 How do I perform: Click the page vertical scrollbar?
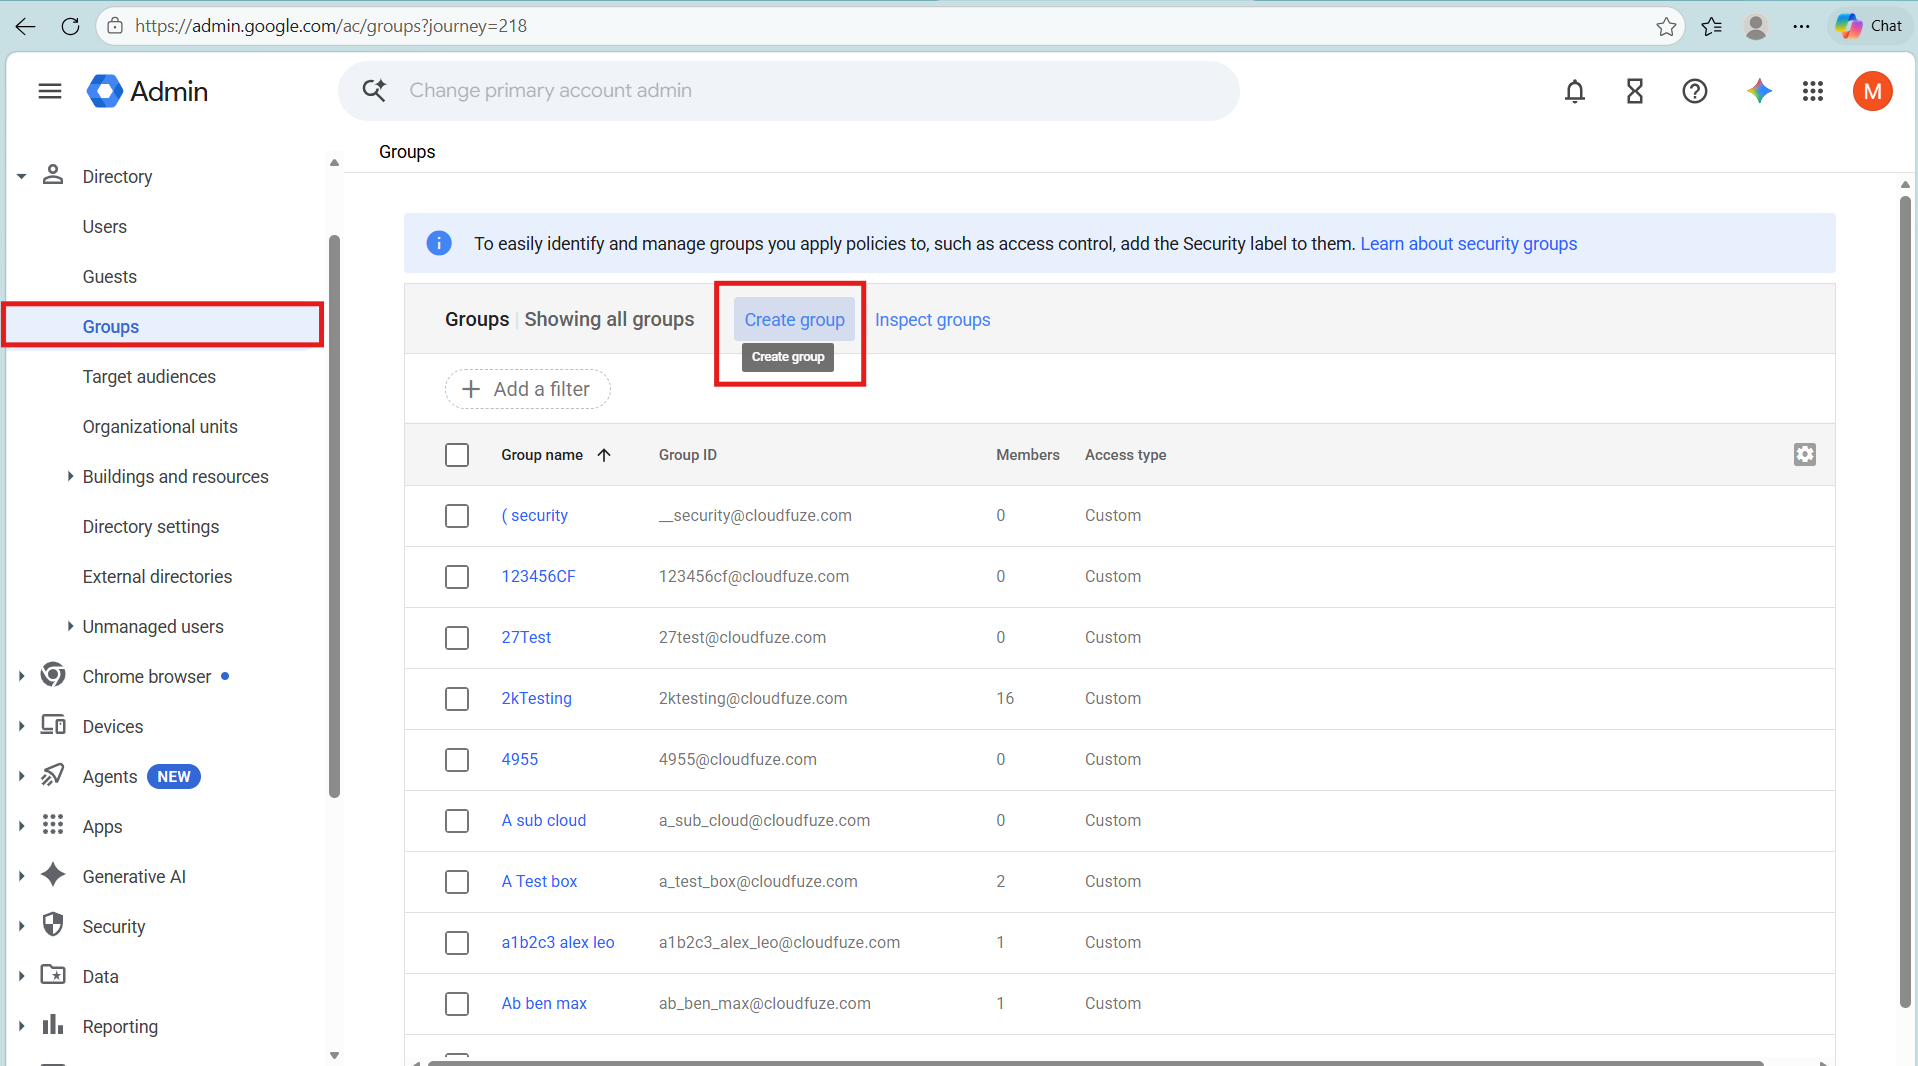coord(1905,600)
